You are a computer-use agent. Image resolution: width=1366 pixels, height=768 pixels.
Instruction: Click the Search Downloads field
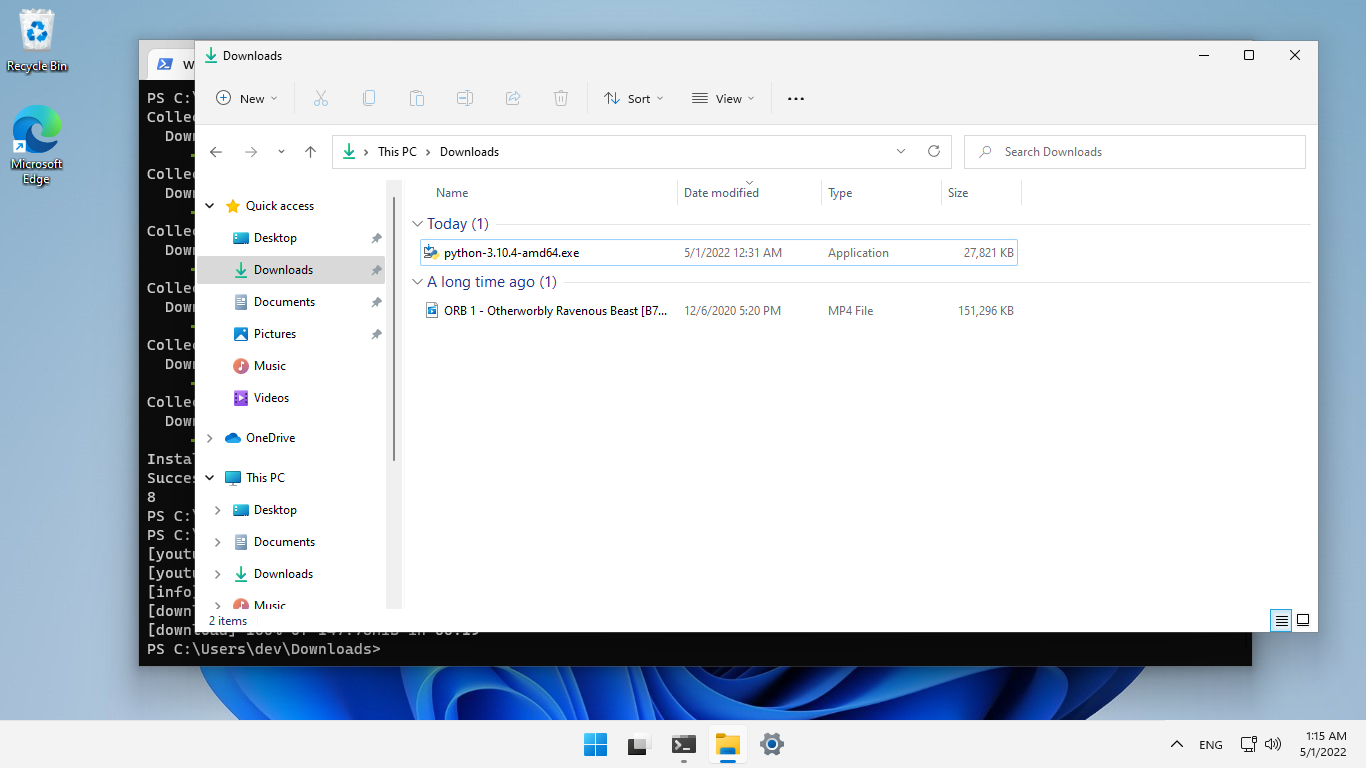[1135, 152]
